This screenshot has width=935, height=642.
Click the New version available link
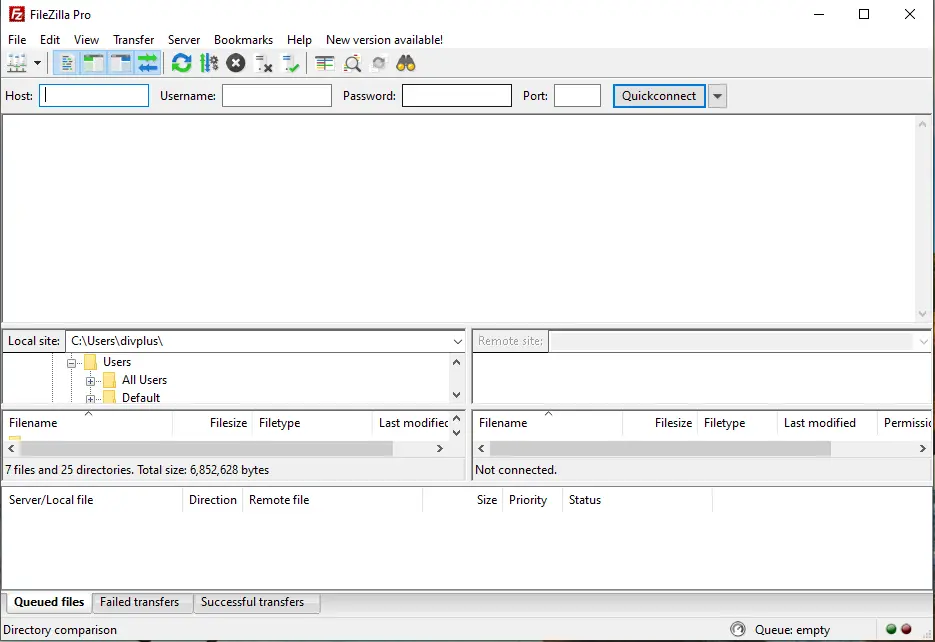[x=384, y=40]
